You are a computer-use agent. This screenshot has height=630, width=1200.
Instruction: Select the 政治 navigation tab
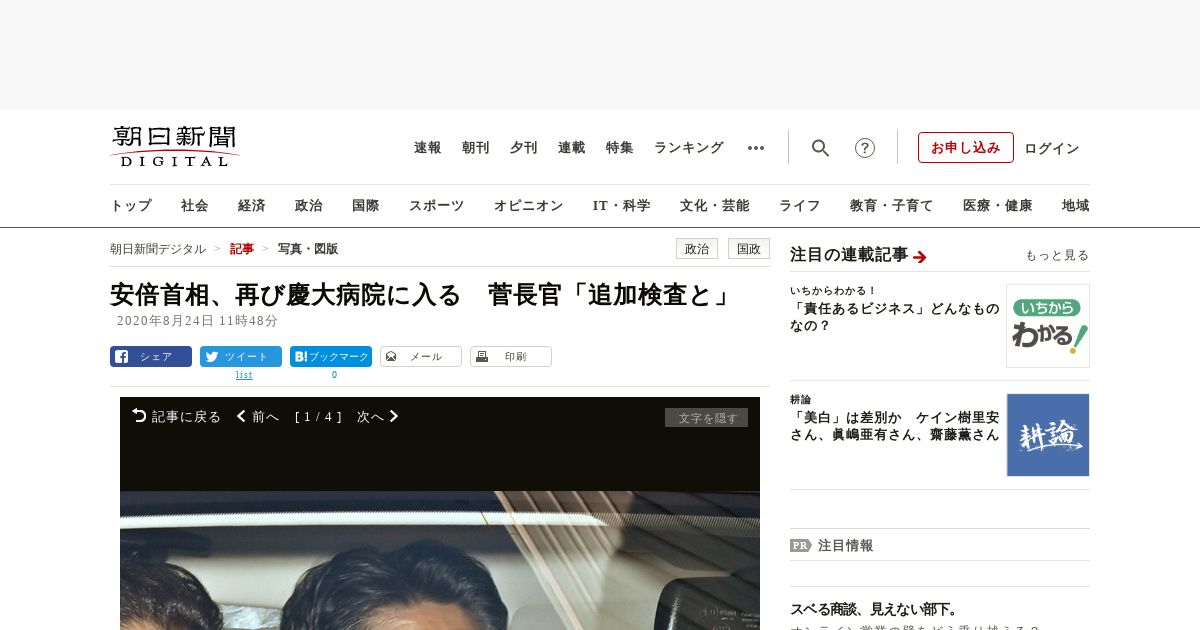[x=309, y=205]
